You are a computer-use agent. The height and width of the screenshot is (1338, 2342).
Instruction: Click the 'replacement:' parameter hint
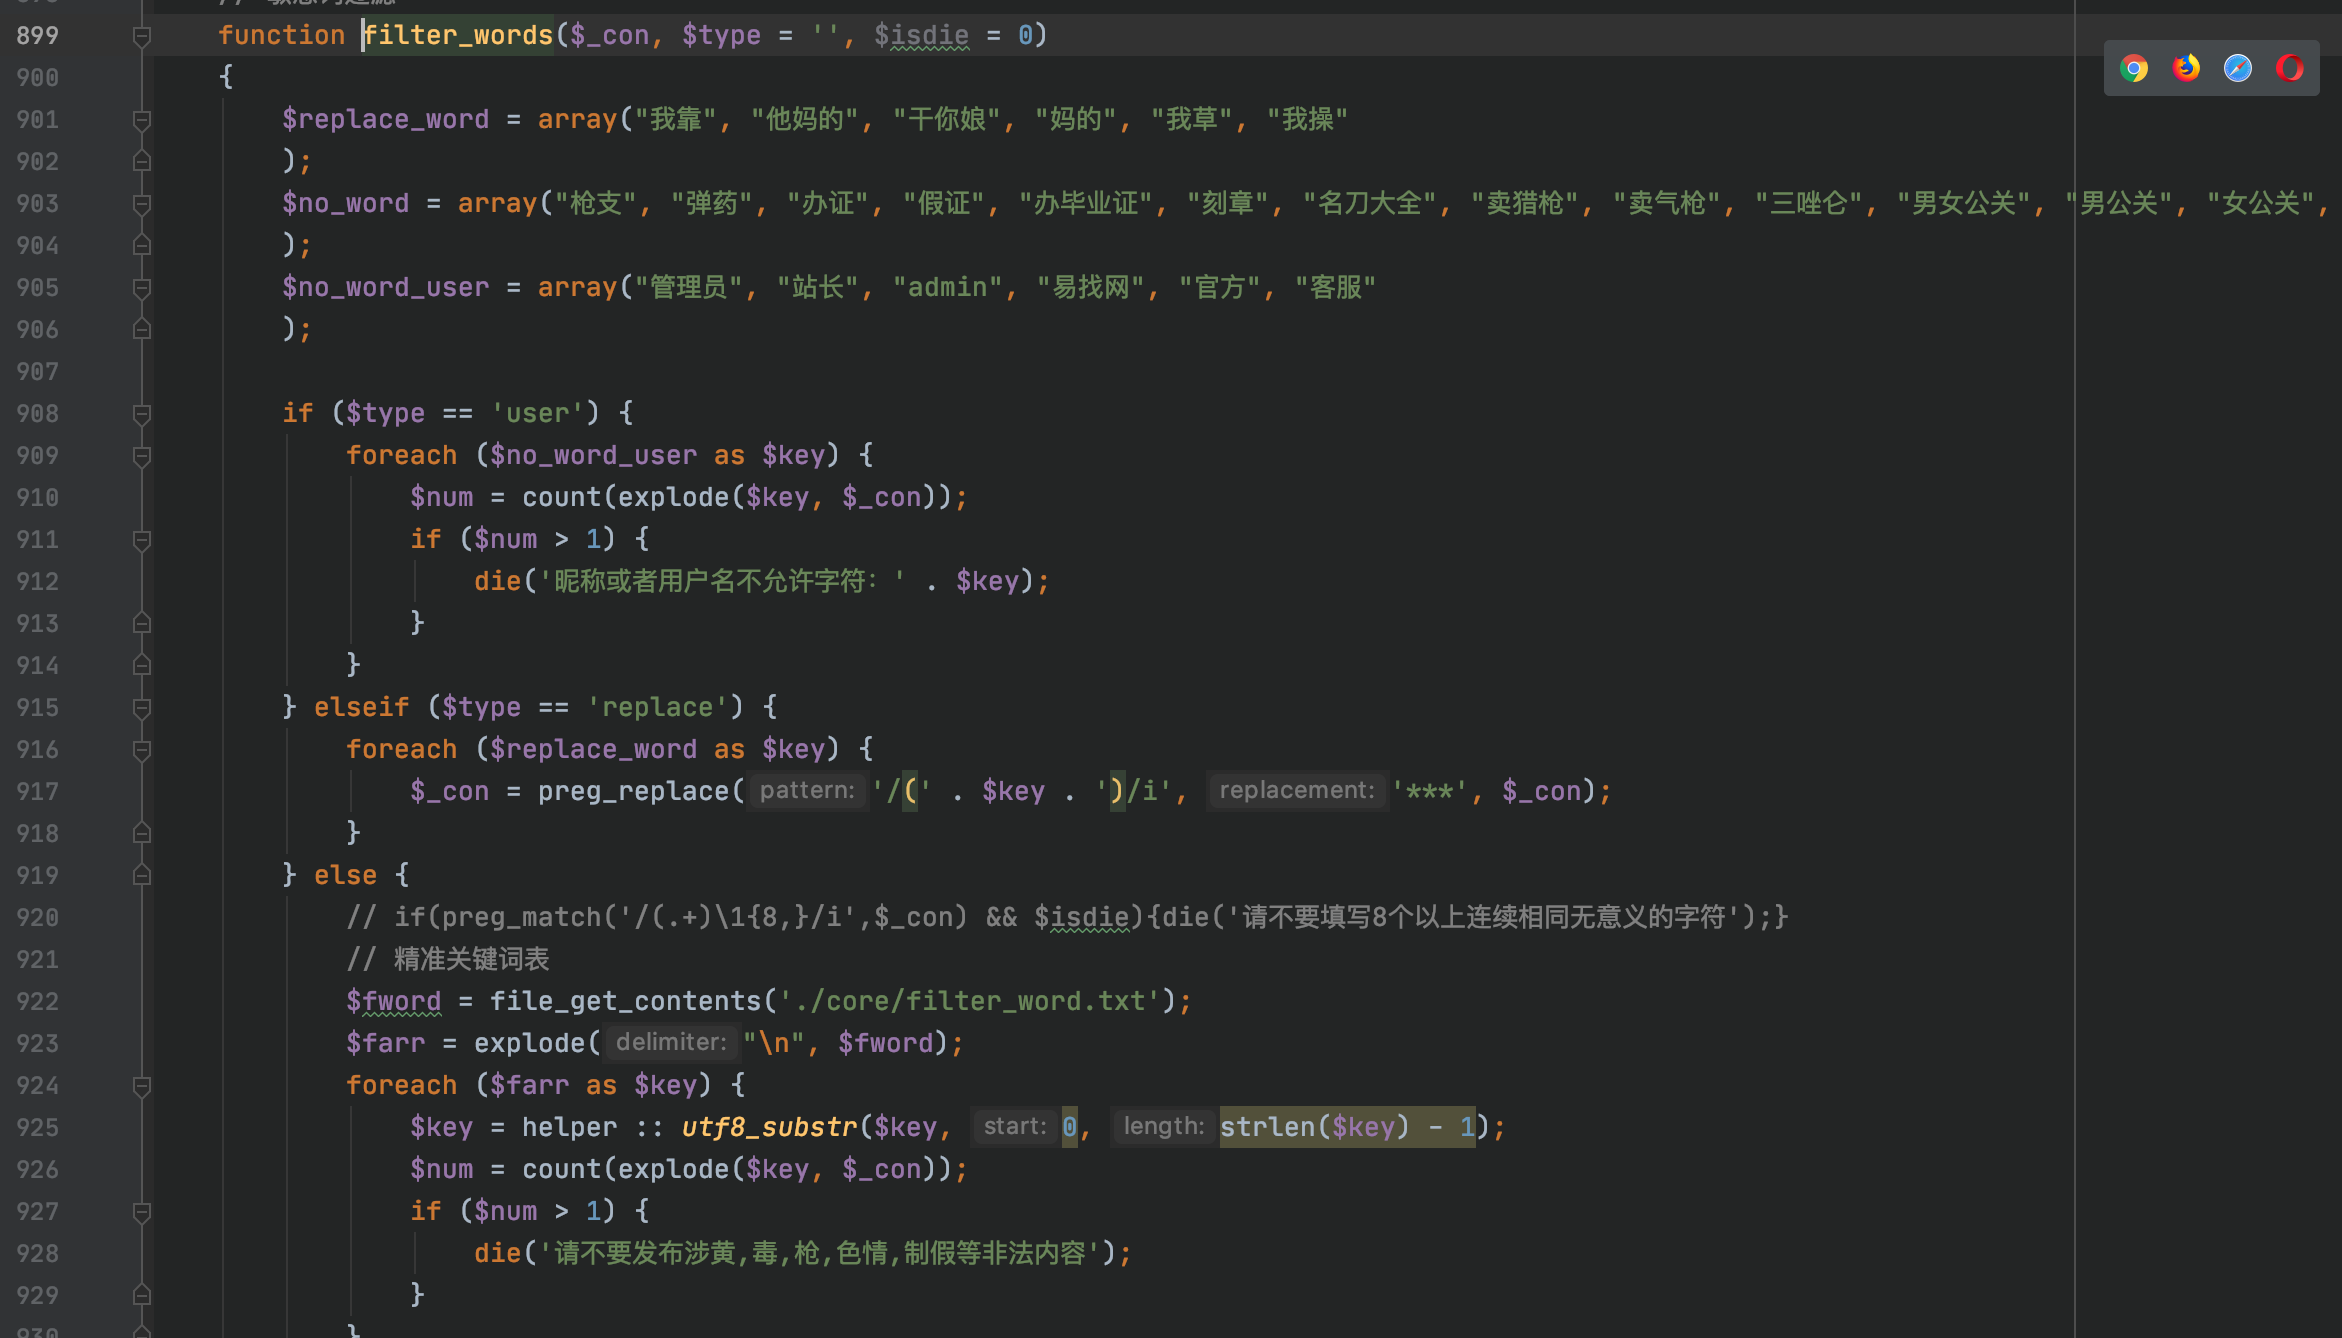pyautogui.click(x=1296, y=791)
